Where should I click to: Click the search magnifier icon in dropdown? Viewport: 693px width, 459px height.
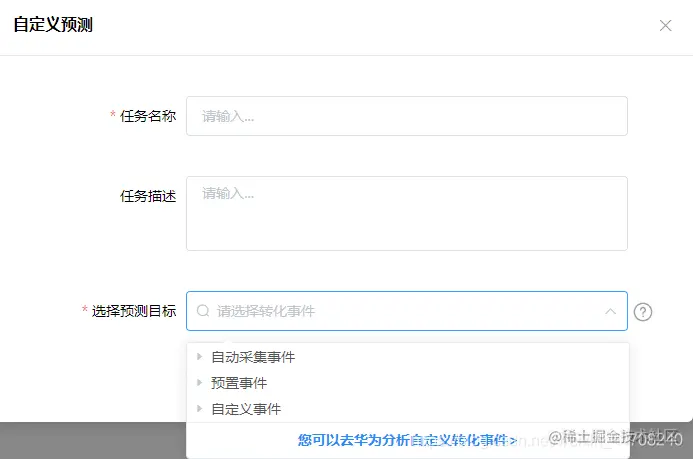203,311
